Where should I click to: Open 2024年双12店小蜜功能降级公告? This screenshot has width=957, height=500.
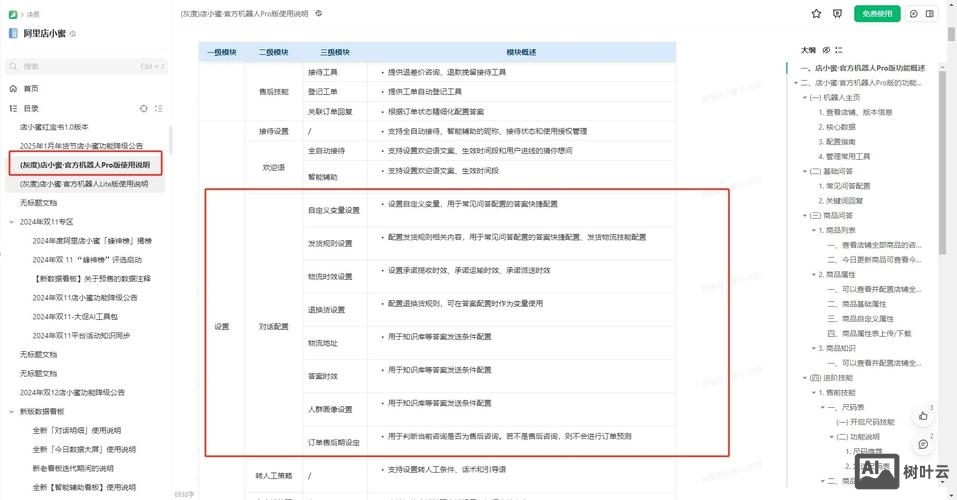(72, 393)
